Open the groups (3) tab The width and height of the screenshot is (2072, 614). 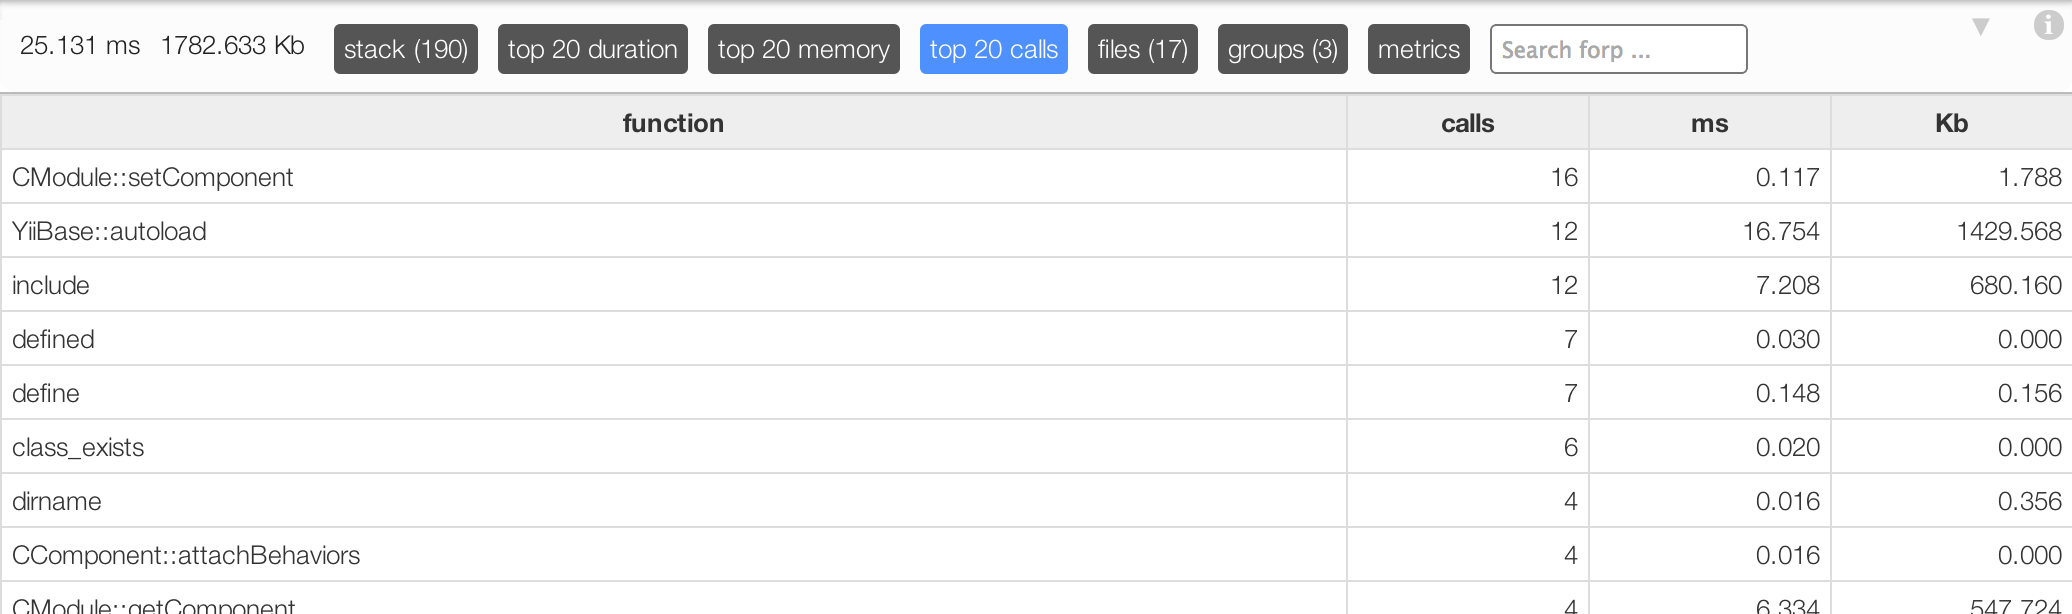1283,49
